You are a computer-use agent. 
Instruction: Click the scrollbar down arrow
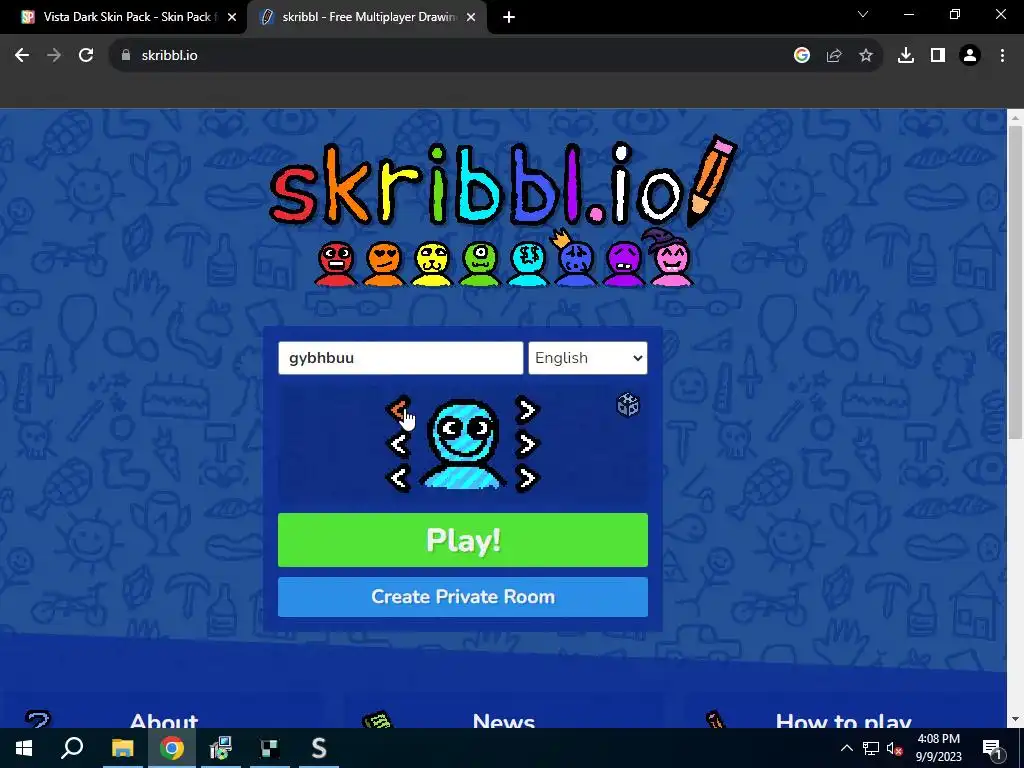tap(1015, 720)
